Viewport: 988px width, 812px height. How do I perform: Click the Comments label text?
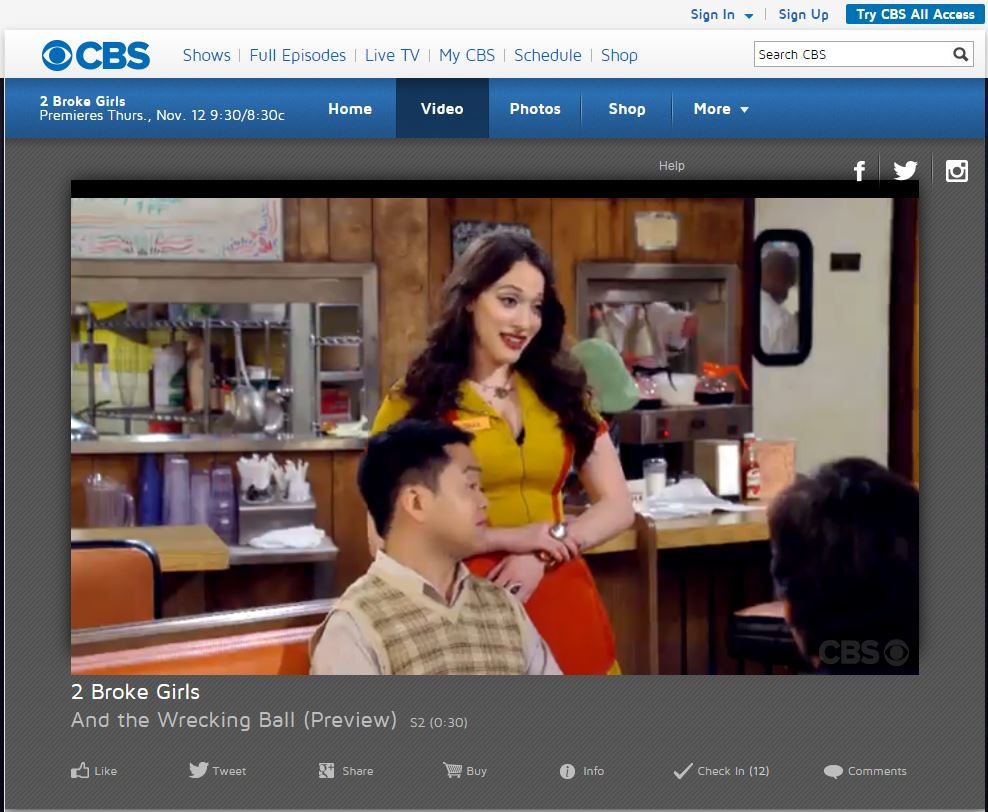[x=877, y=771]
